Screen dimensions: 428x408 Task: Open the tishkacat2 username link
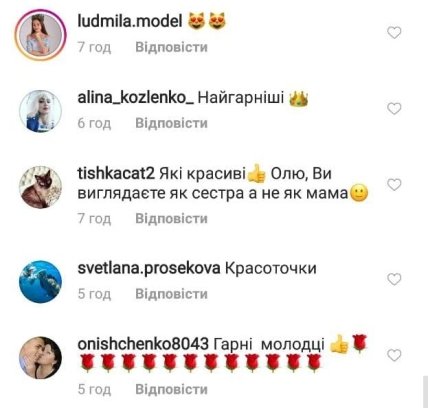(116, 174)
